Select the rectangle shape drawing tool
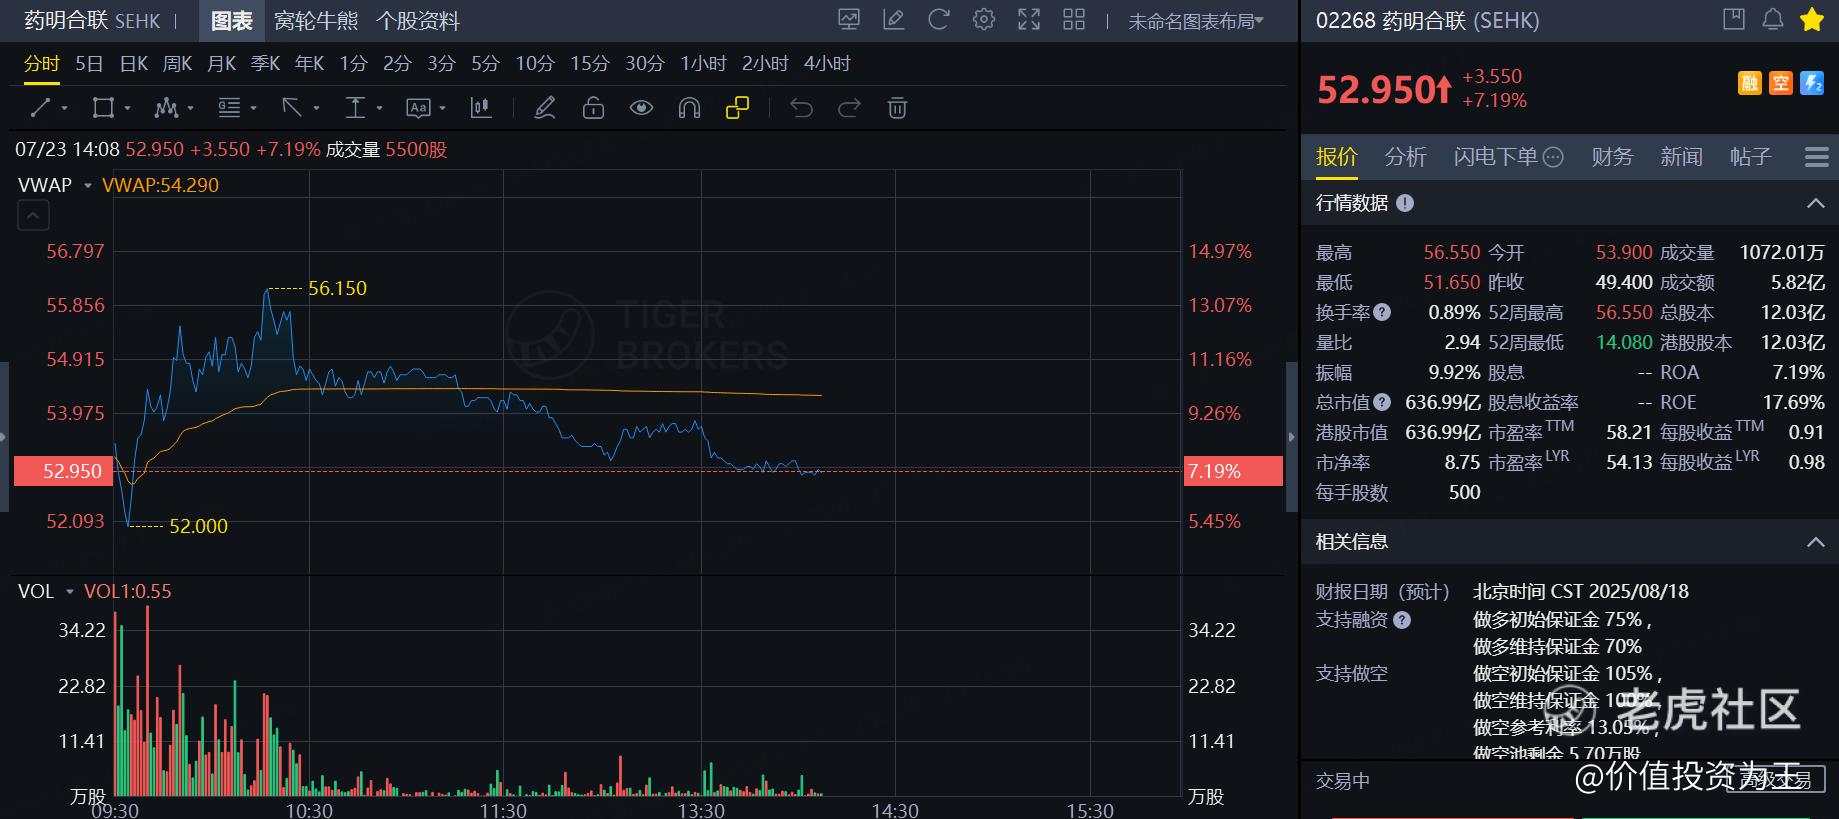The height and width of the screenshot is (819, 1839). [102, 108]
